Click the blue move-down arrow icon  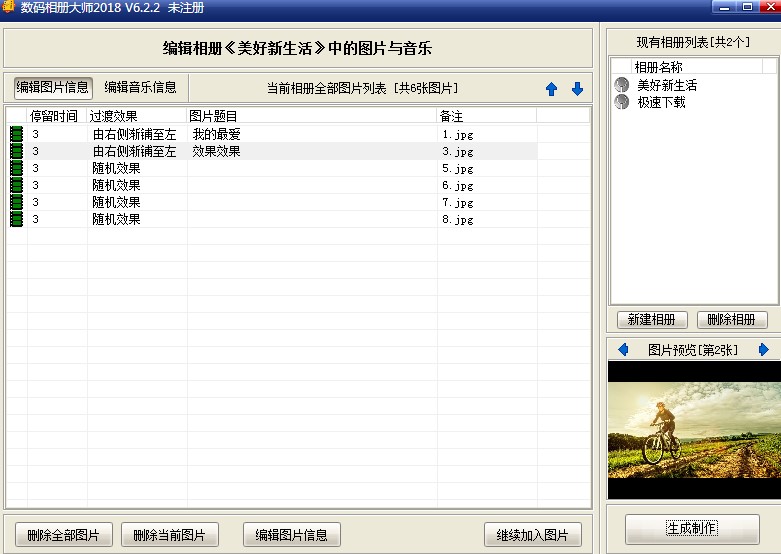pyautogui.click(x=577, y=89)
